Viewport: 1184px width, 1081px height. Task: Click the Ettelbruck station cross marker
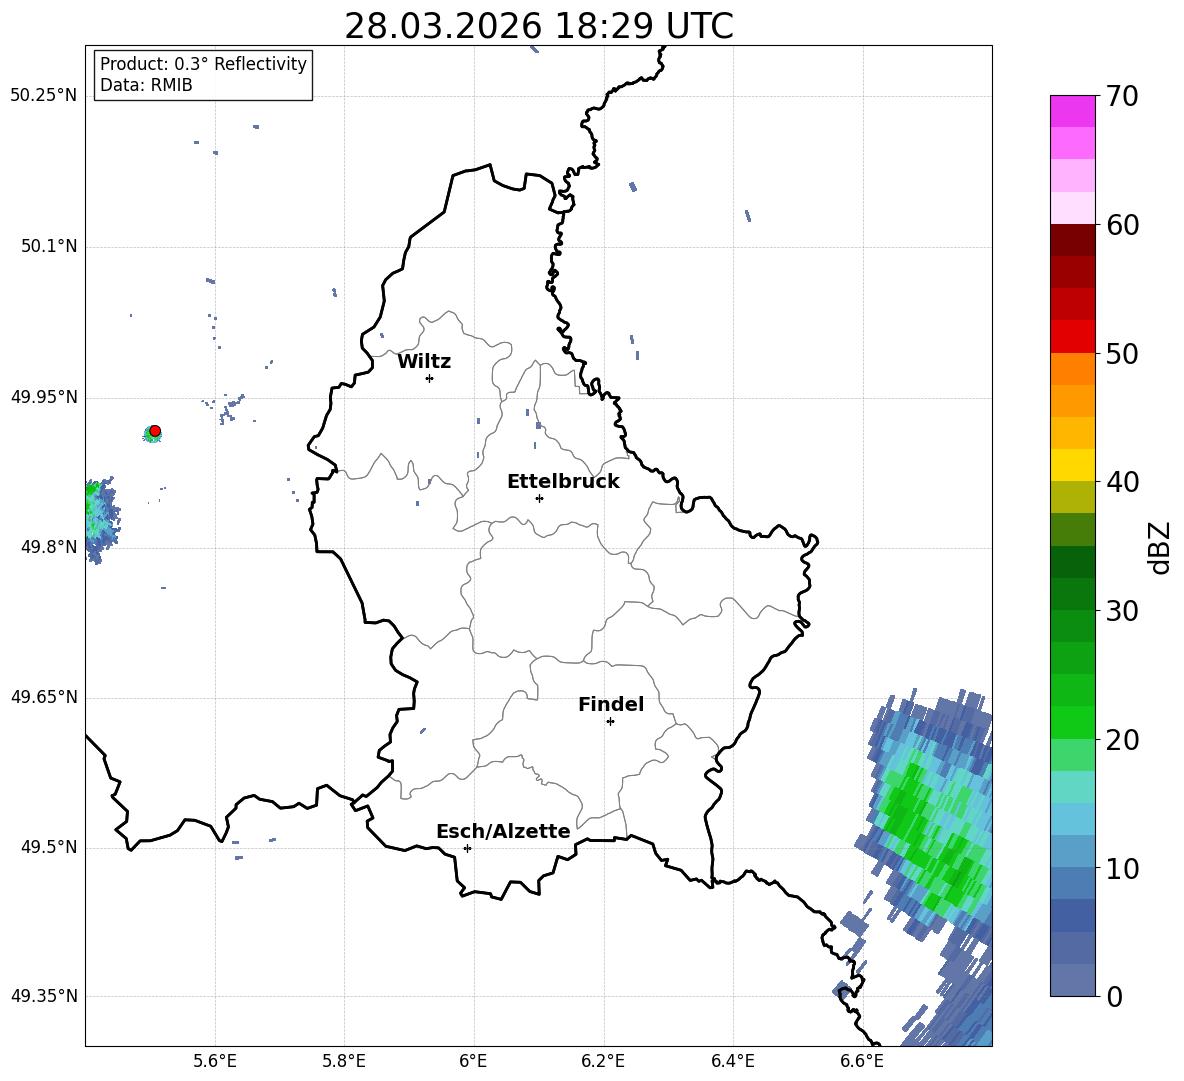[539, 498]
